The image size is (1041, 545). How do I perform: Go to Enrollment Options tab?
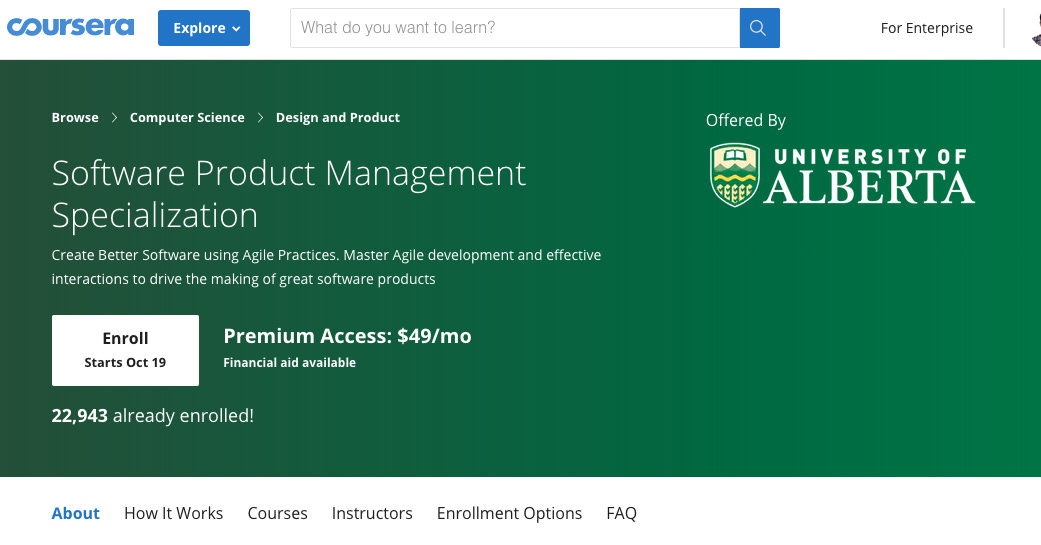pyautogui.click(x=509, y=513)
